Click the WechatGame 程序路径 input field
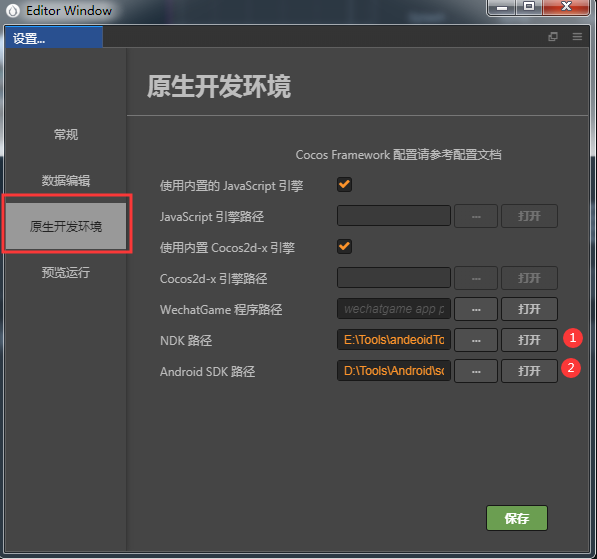The height and width of the screenshot is (559, 597). click(x=394, y=309)
